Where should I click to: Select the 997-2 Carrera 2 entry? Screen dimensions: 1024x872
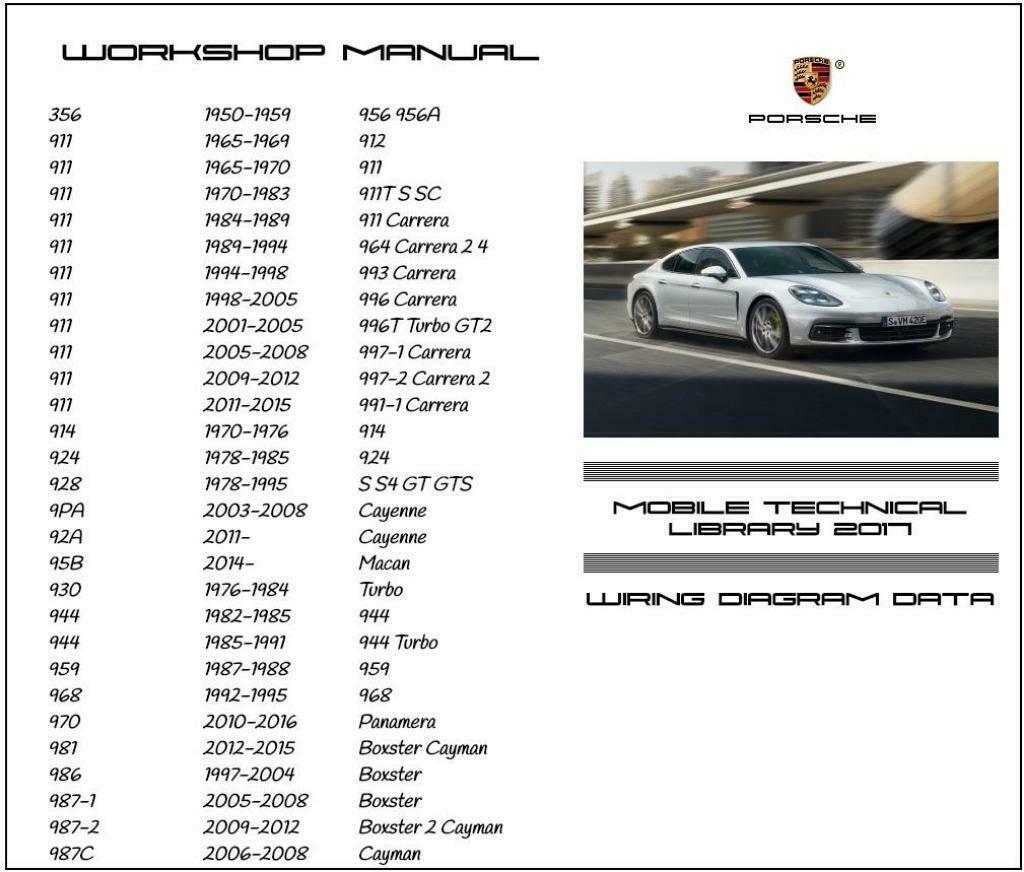[424, 378]
